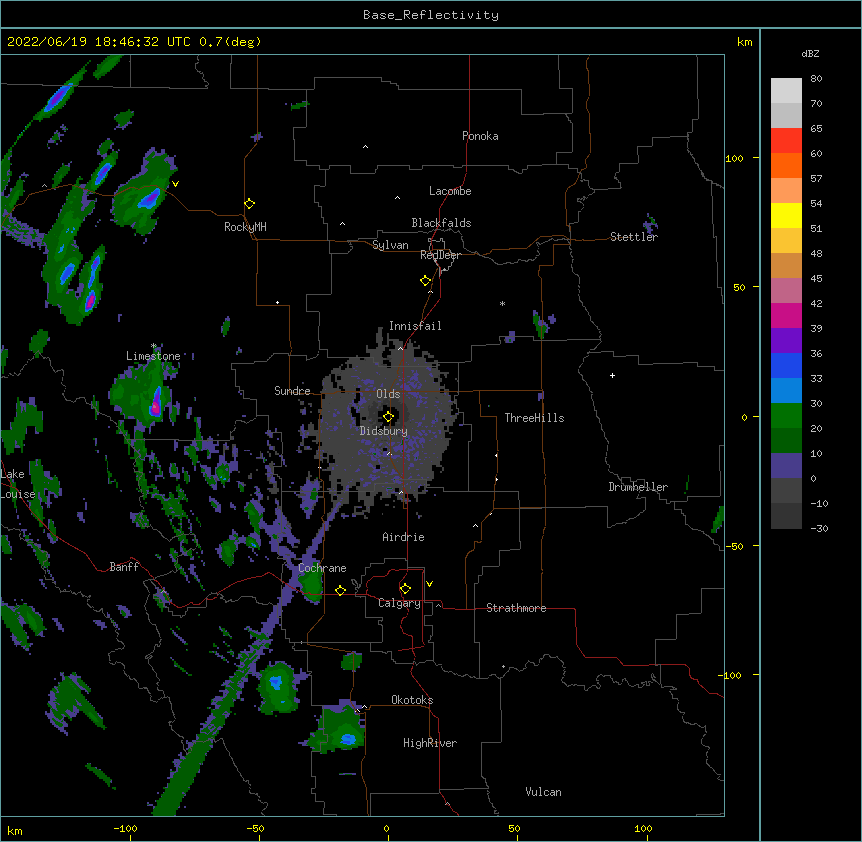Click the RedDeer label
This screenshot has width=862, height=842.
(x=440, y=255)
